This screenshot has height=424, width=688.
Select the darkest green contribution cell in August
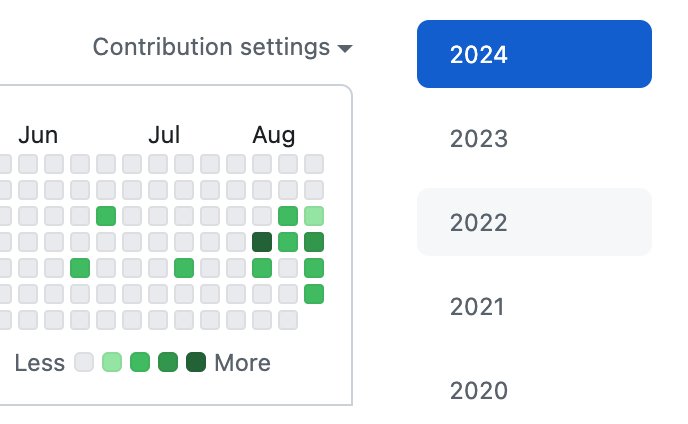pos(262,241)
